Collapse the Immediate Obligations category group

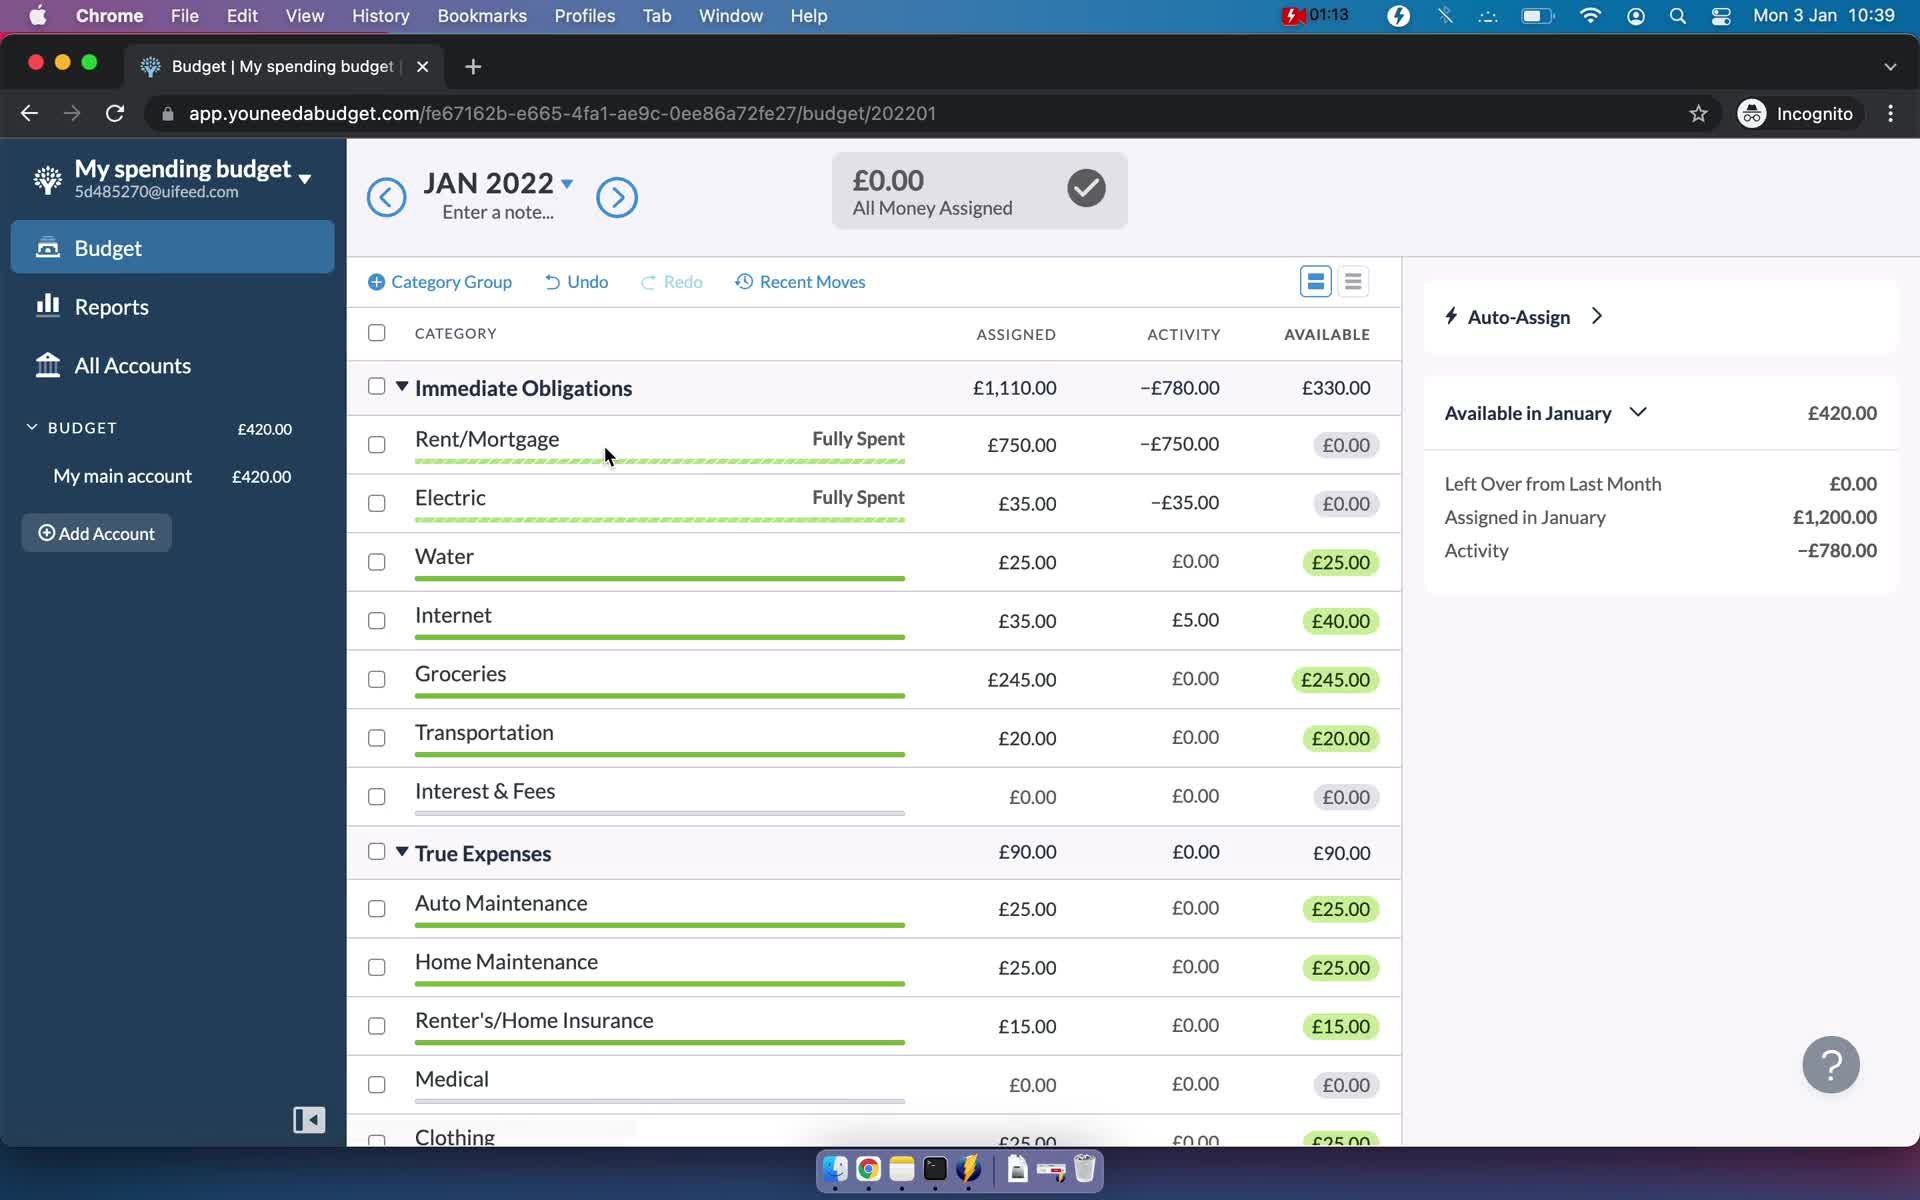401,386
